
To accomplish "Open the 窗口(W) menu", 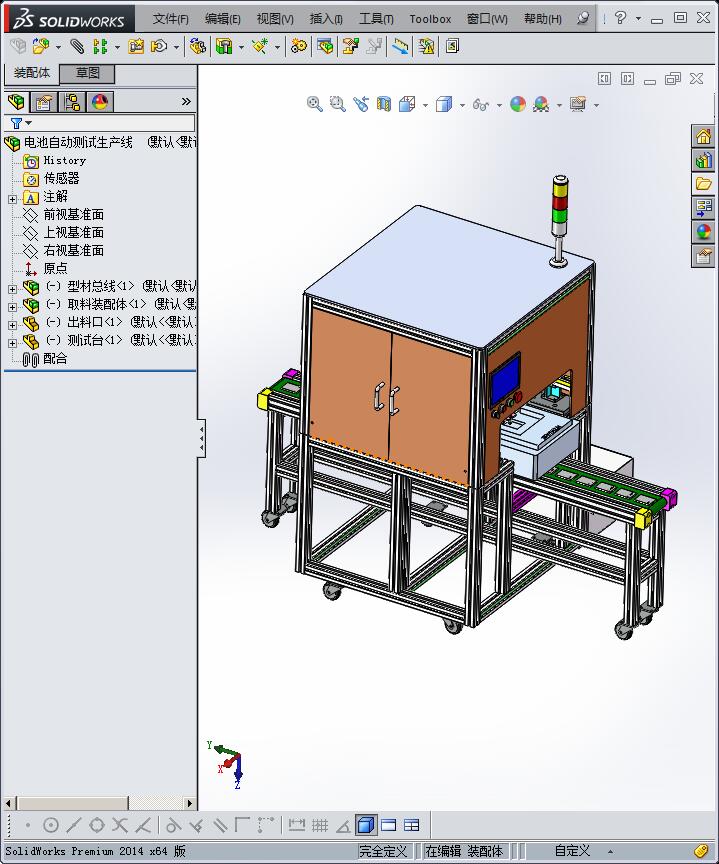I will 487,19.
